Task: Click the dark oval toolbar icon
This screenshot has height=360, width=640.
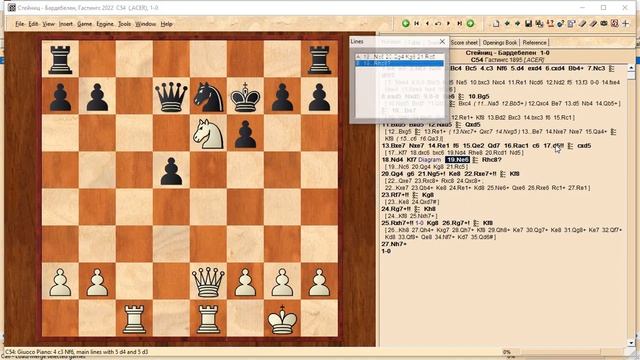Action: [604, 24]
